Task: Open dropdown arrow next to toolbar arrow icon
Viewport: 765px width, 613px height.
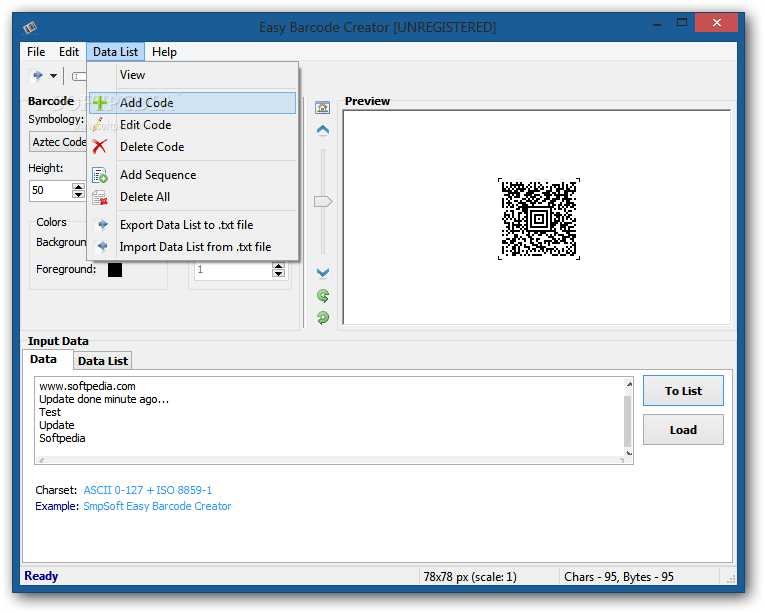Action: (x=54, y=76)
